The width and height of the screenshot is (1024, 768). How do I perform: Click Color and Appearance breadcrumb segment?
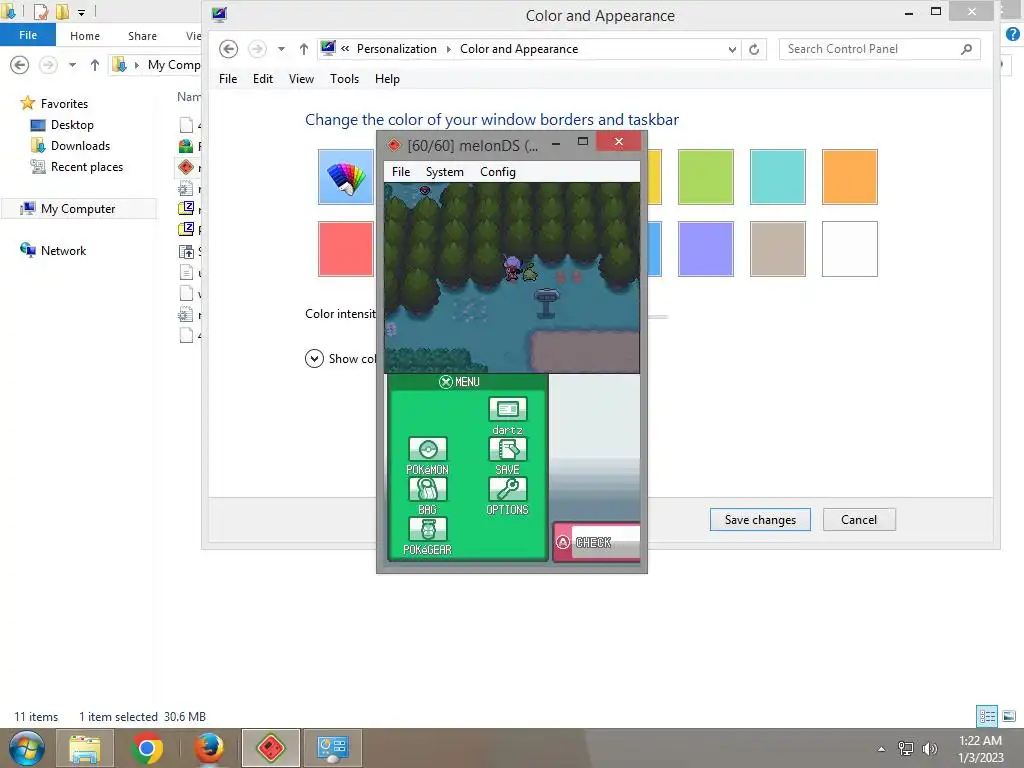pos(519,49)
